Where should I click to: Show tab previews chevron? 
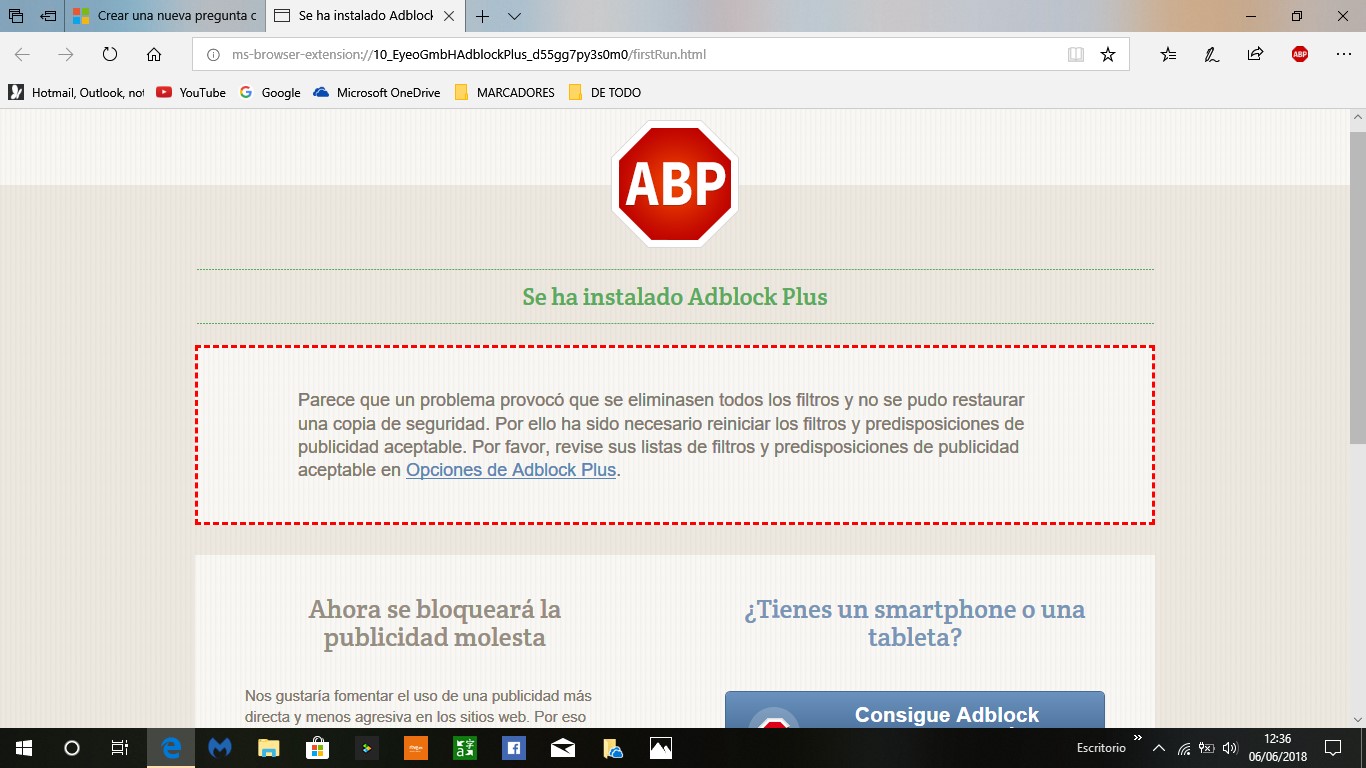click(515, 16)
